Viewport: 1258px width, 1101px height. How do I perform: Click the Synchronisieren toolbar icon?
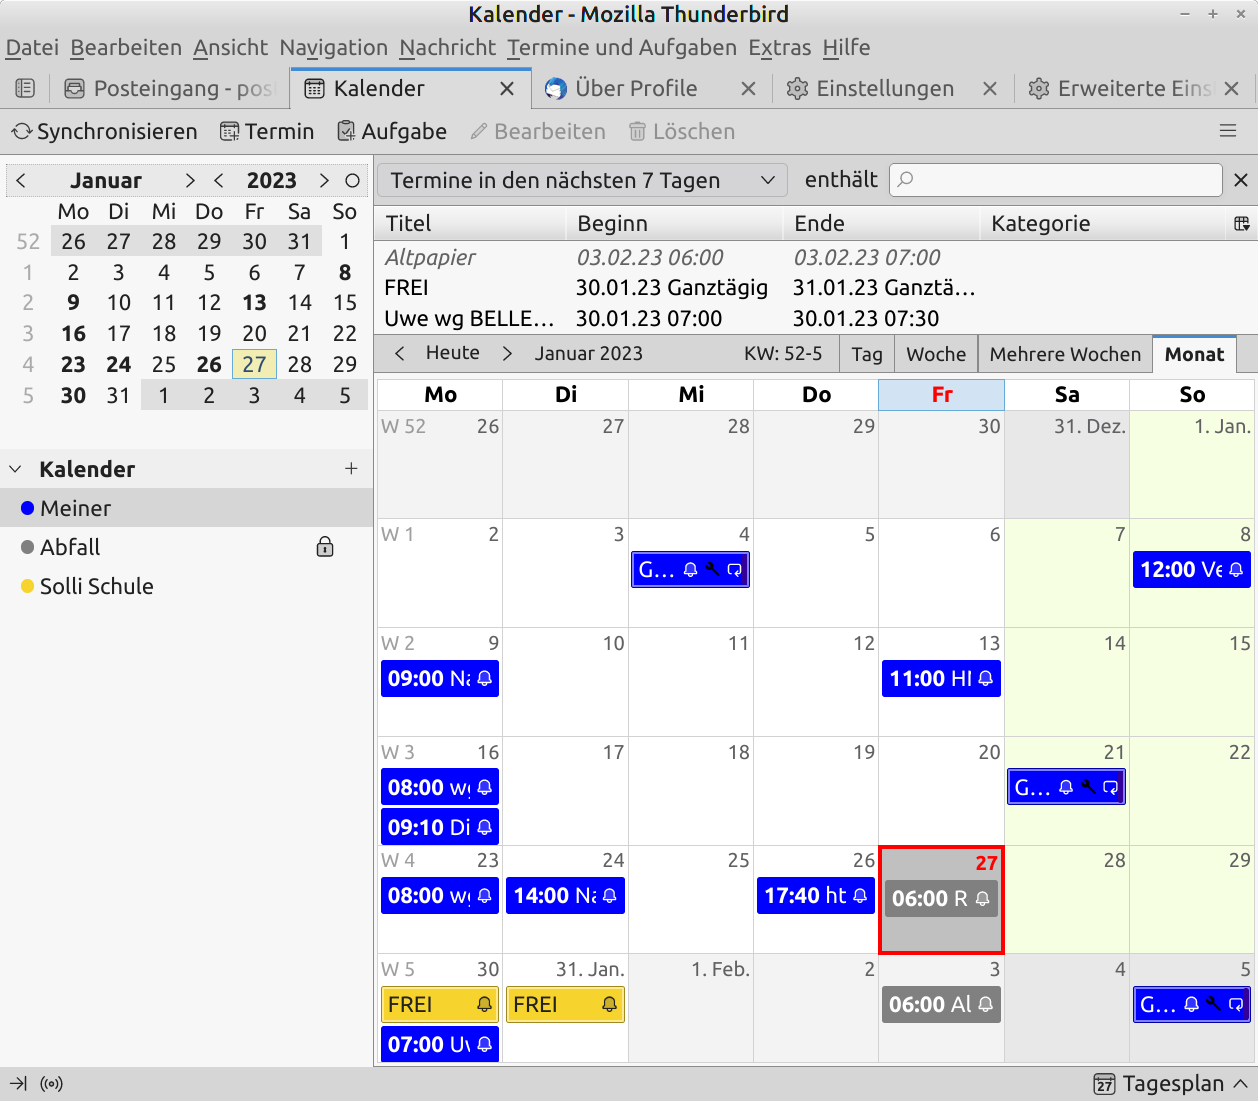(x=22, y=132)
